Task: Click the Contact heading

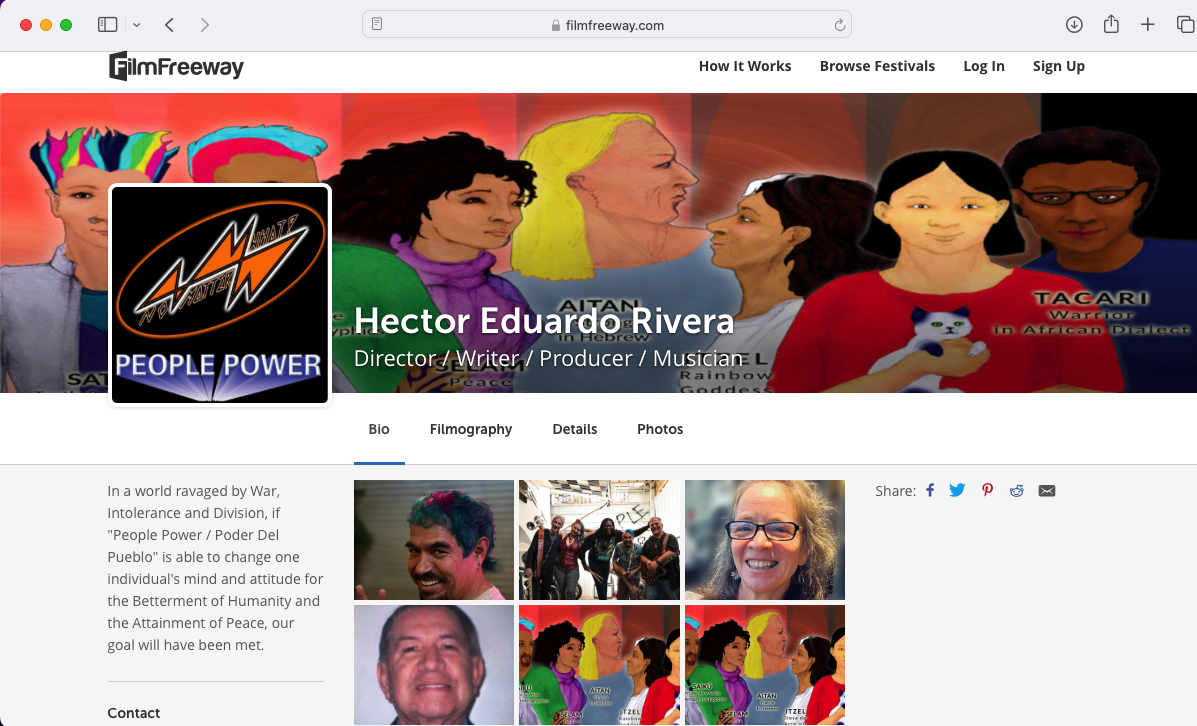Action: tap(134, 713)
